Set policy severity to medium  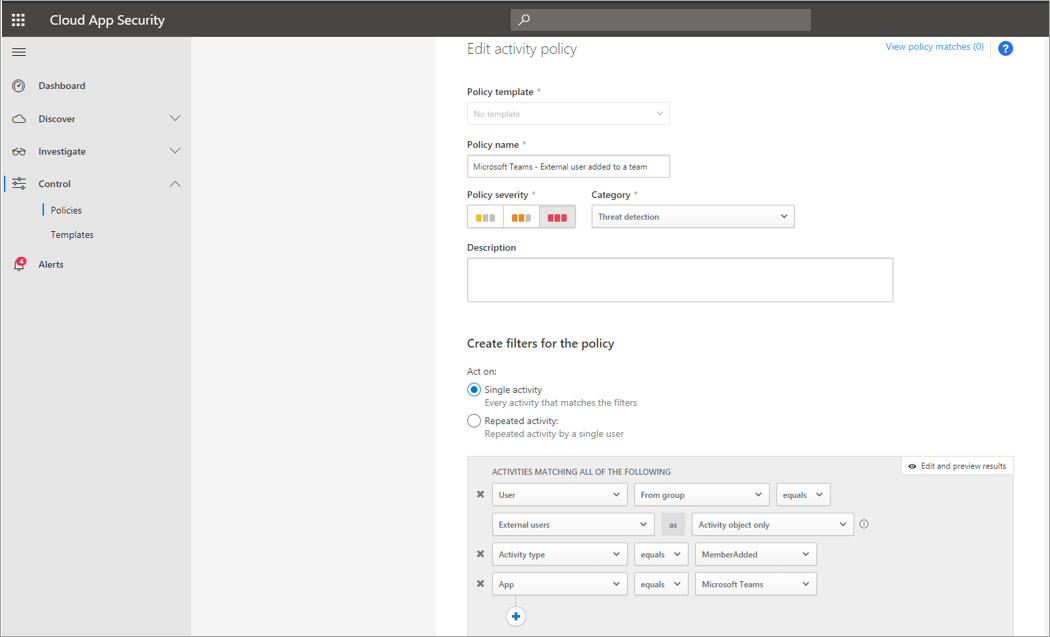coord(522,216)
